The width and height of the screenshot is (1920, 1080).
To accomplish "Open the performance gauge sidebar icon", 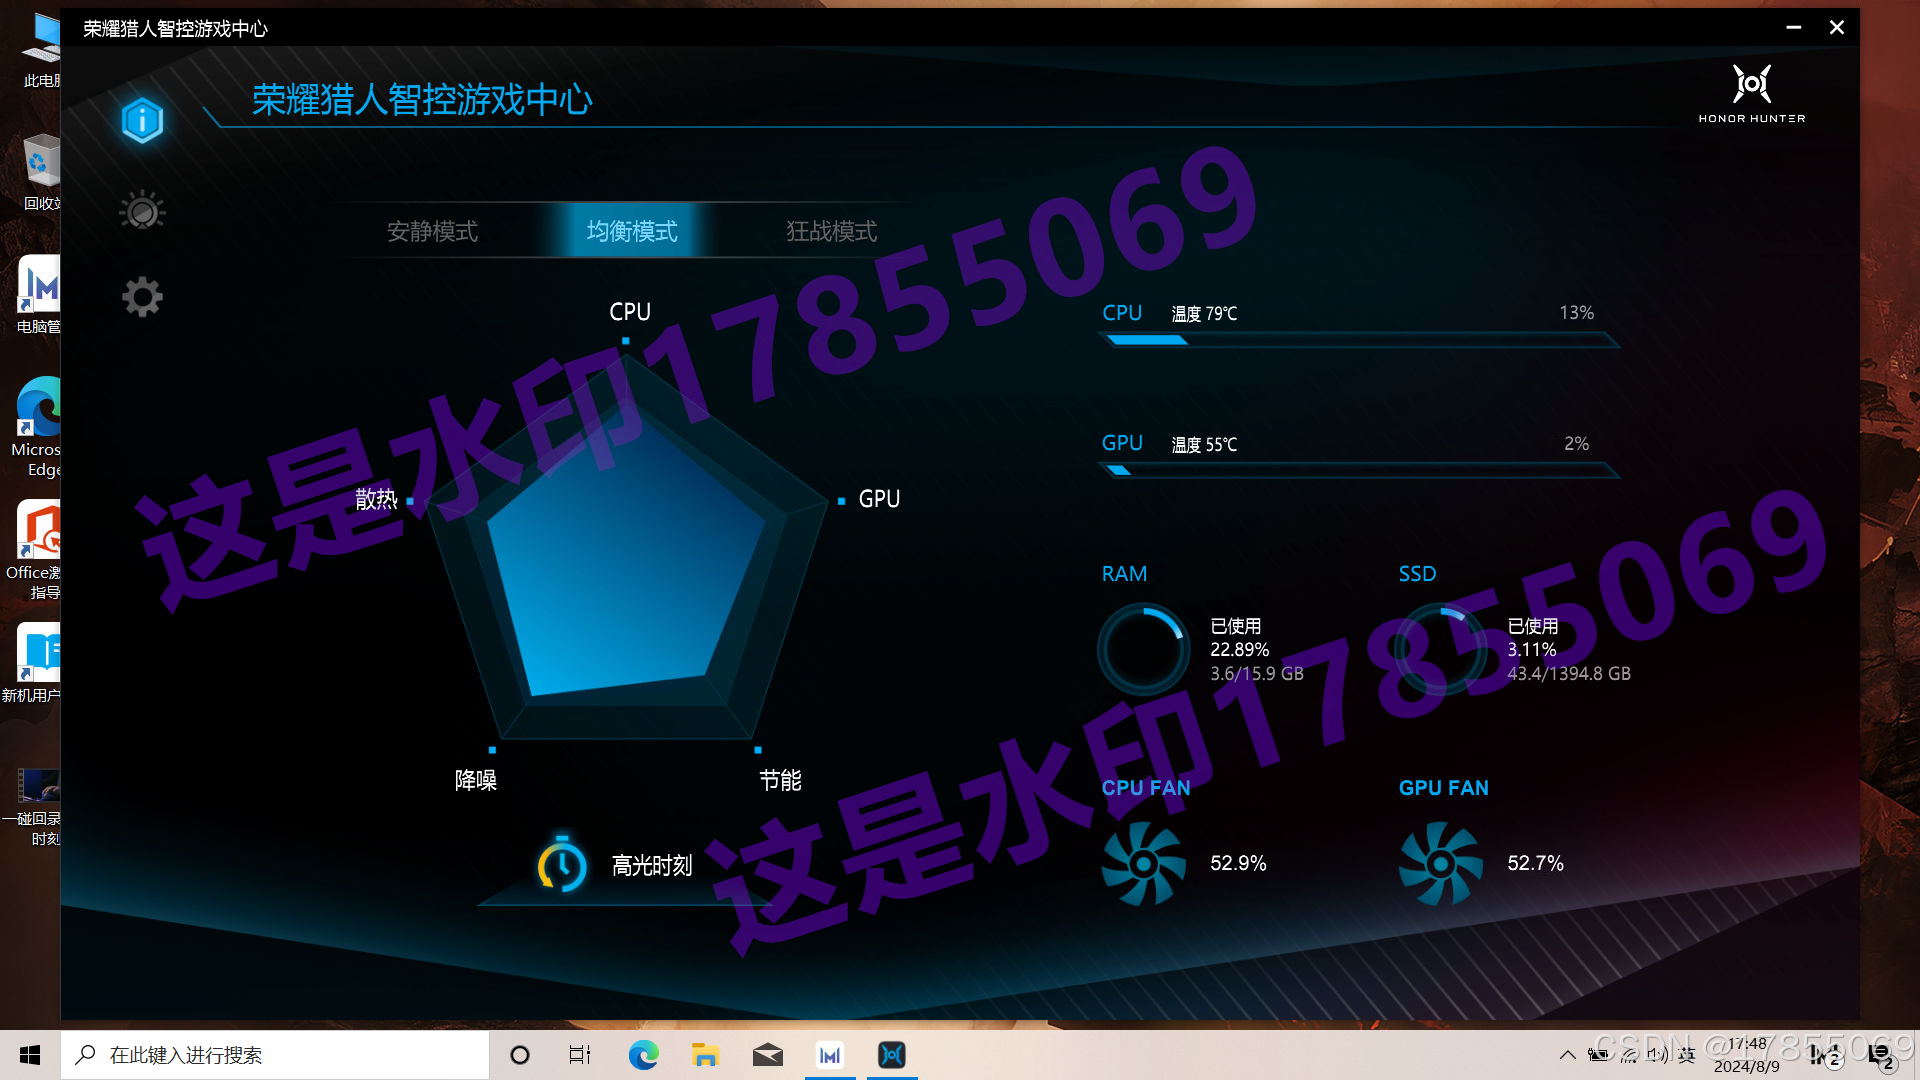I will [142, 211].
